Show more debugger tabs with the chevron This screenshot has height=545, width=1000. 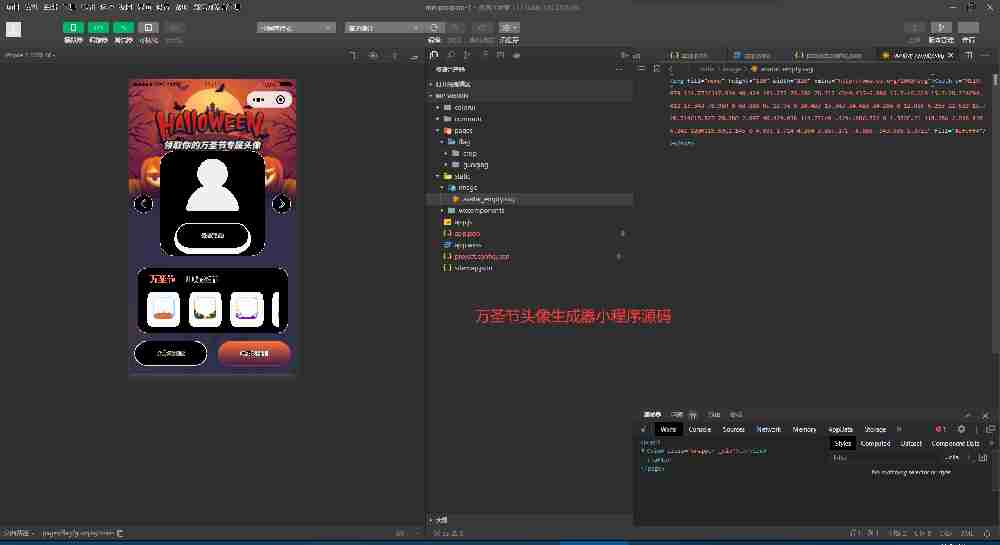click(899, 429)
